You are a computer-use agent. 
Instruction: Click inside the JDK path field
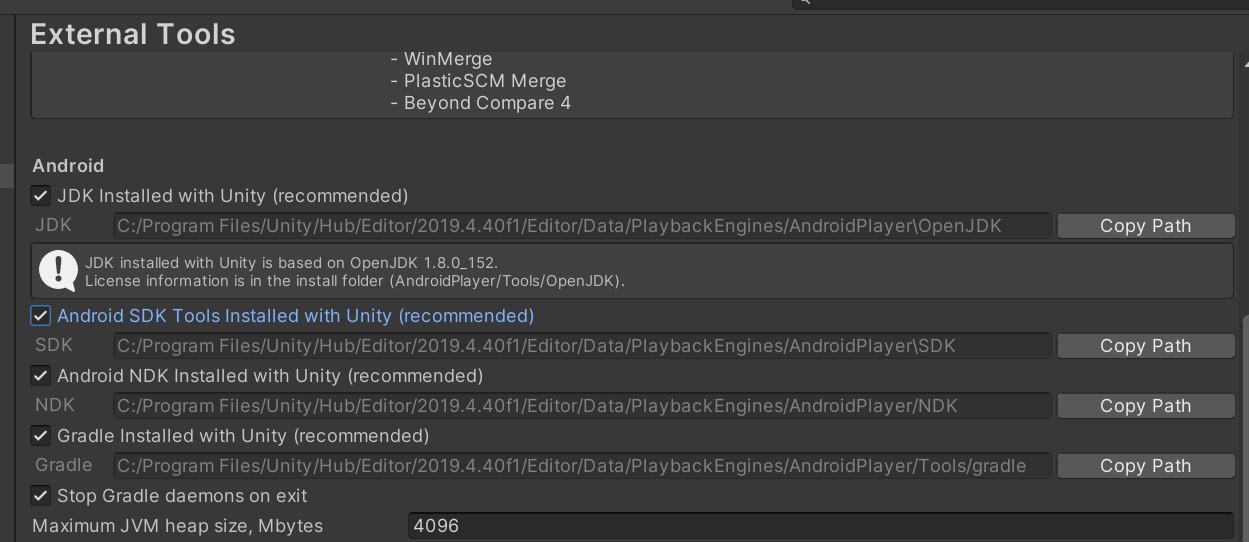[x=580, y=226]
